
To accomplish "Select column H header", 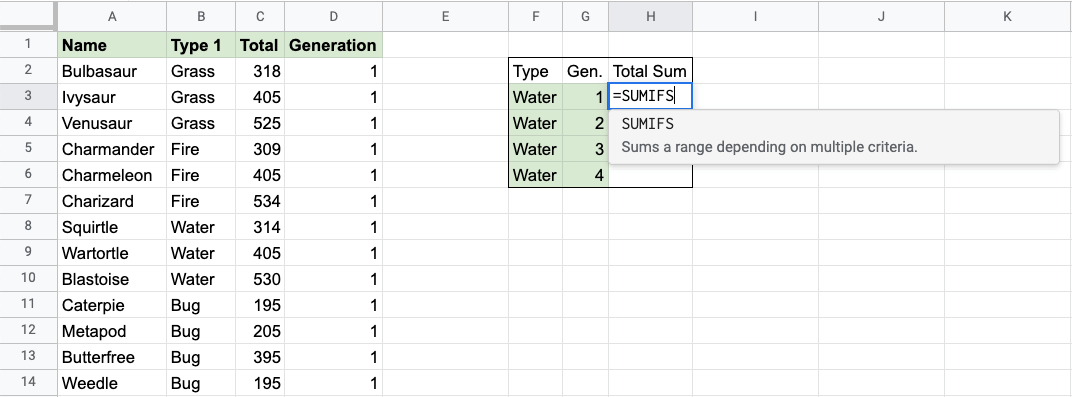I will pos(650,16).
